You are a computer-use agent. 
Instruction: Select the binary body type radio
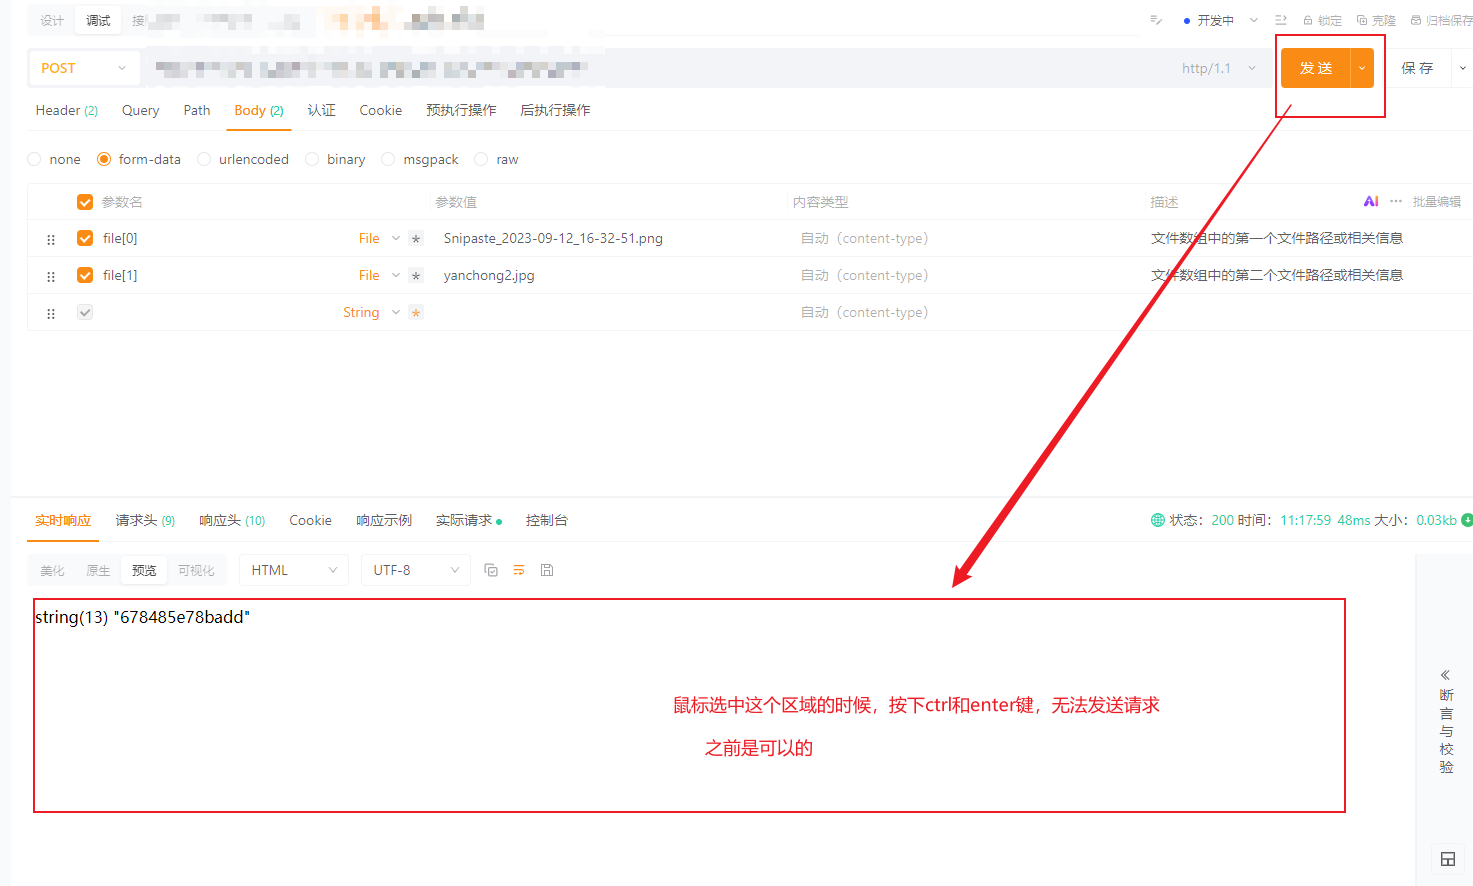[x=312, y=159]
